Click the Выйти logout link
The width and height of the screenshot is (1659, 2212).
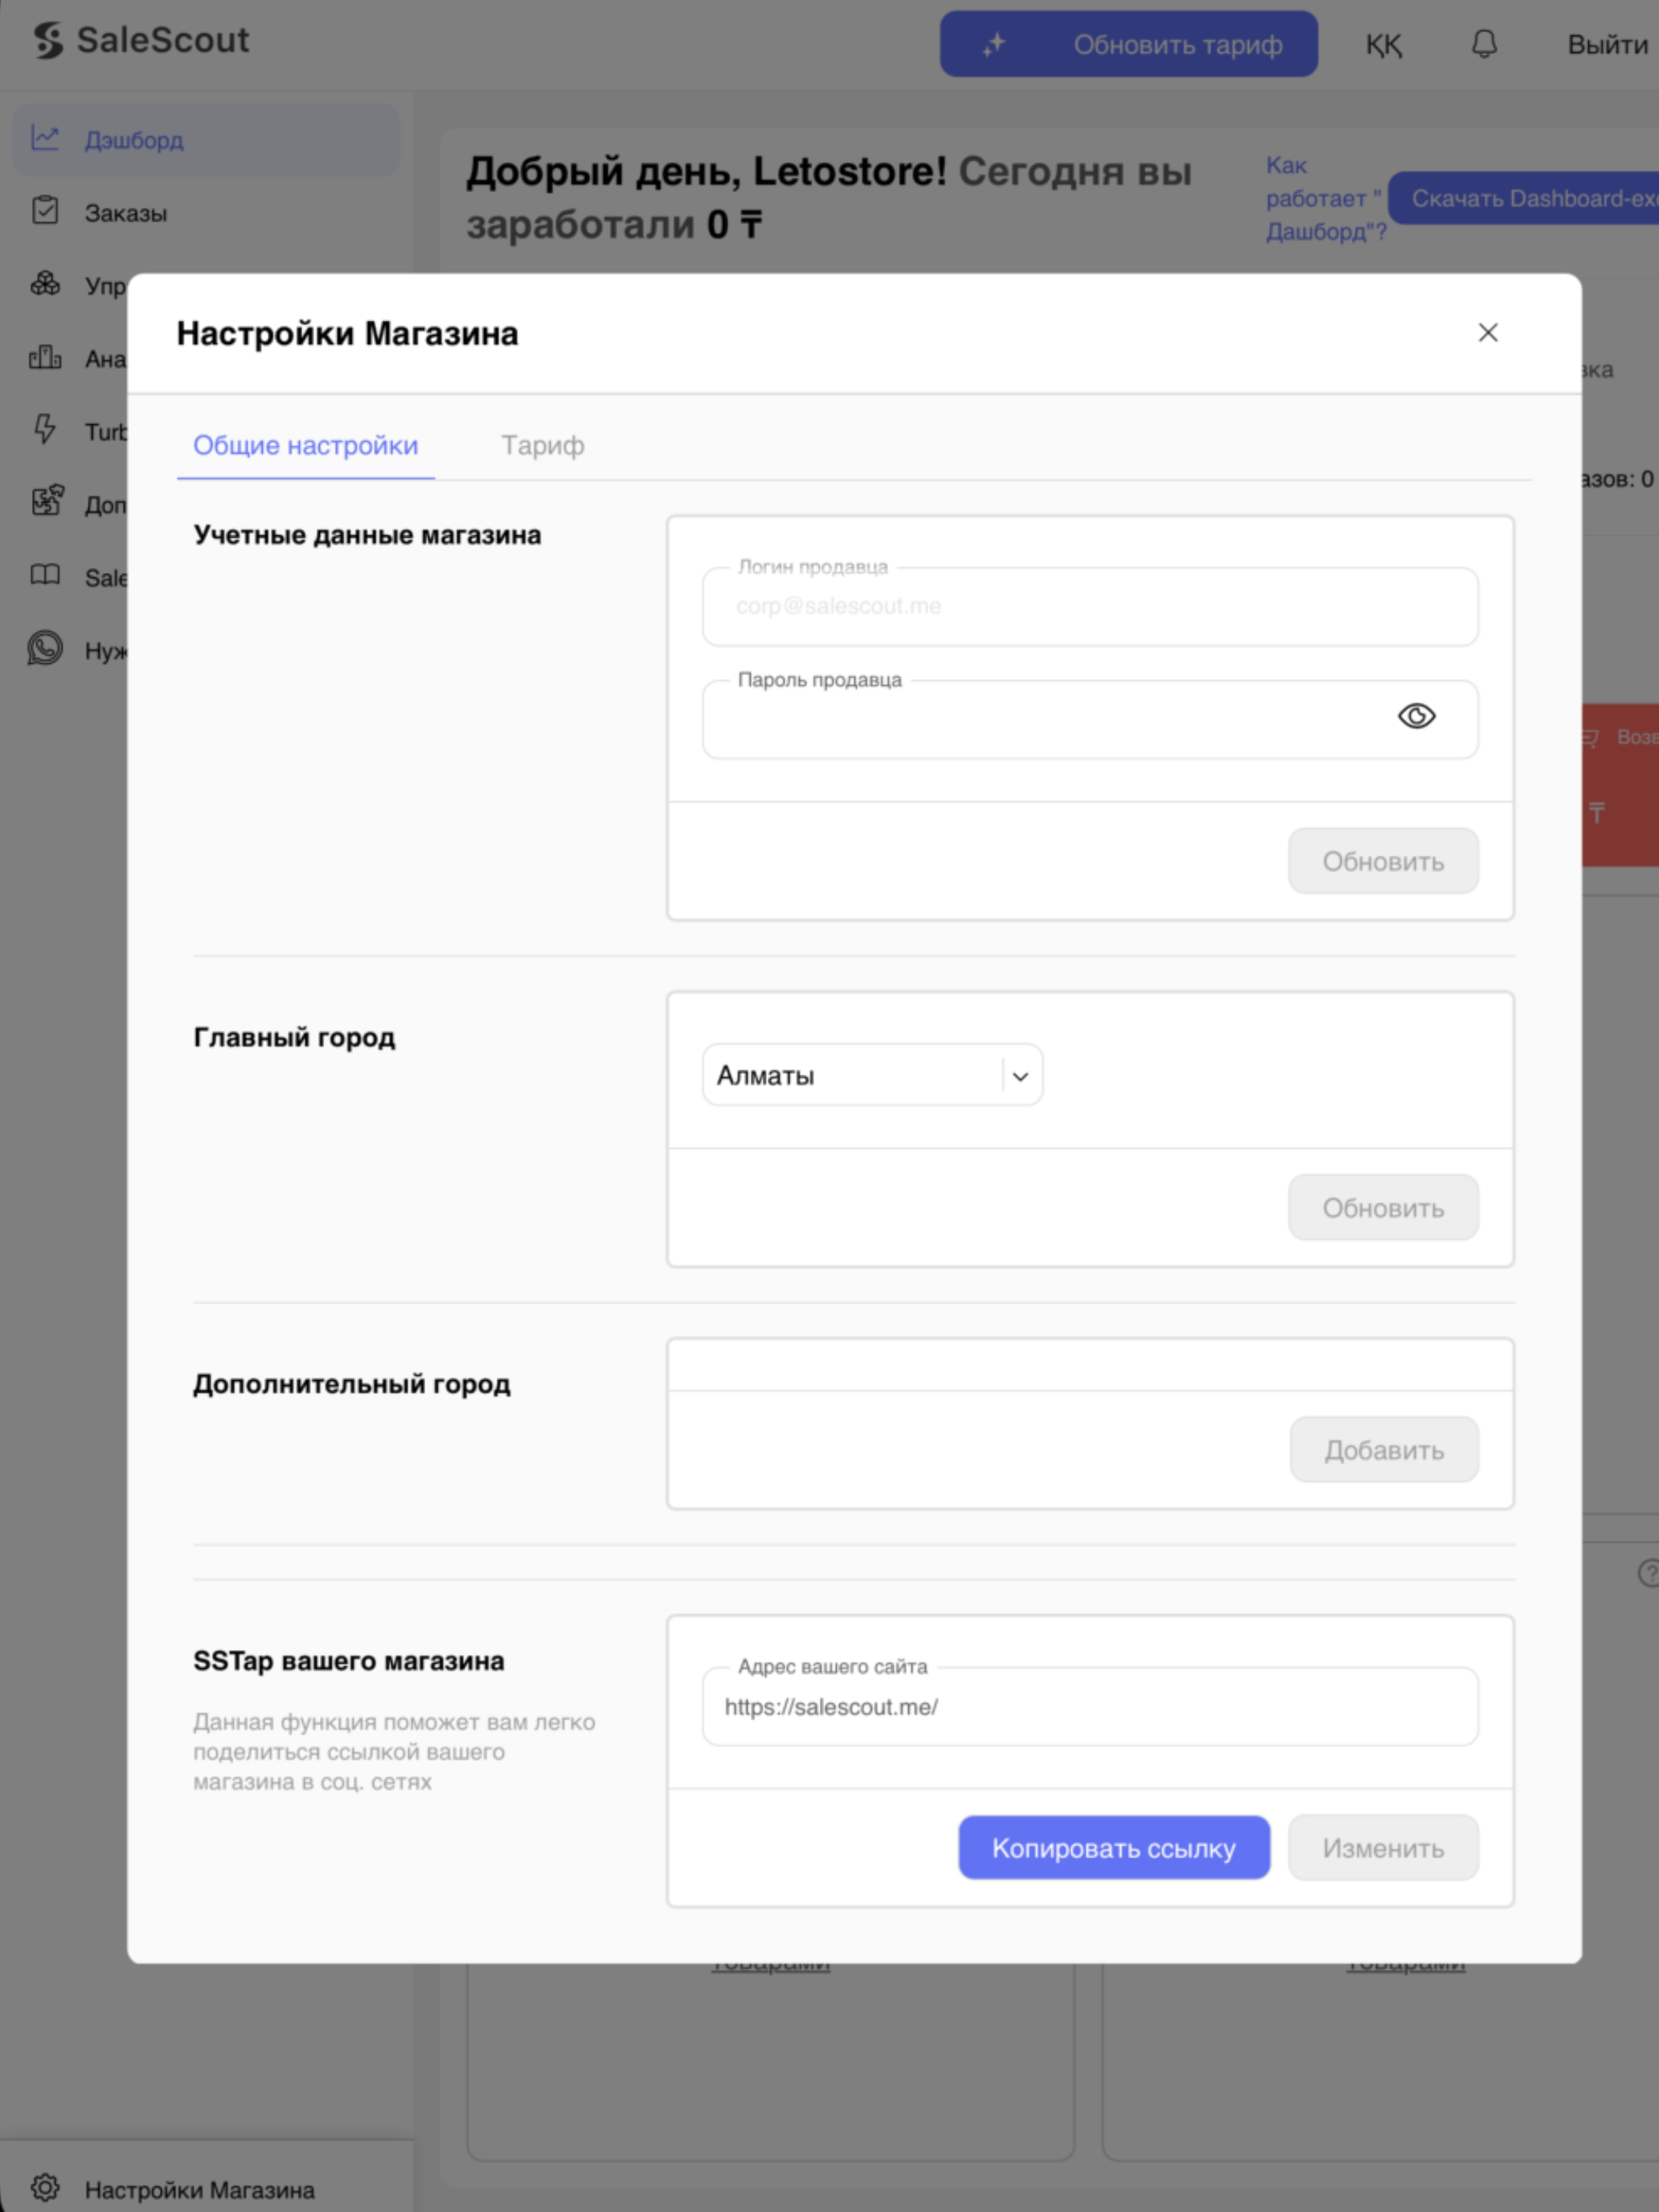click(1607, 45)
